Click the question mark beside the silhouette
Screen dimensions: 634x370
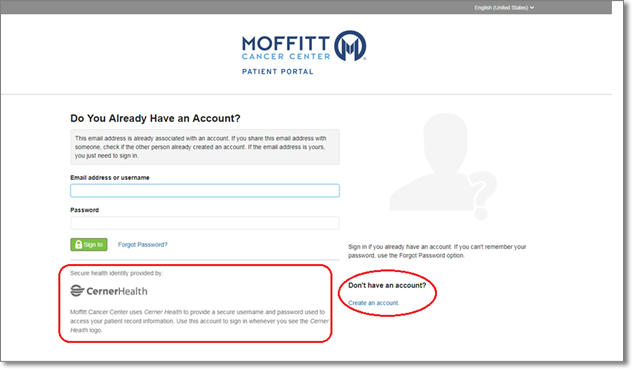481,195
